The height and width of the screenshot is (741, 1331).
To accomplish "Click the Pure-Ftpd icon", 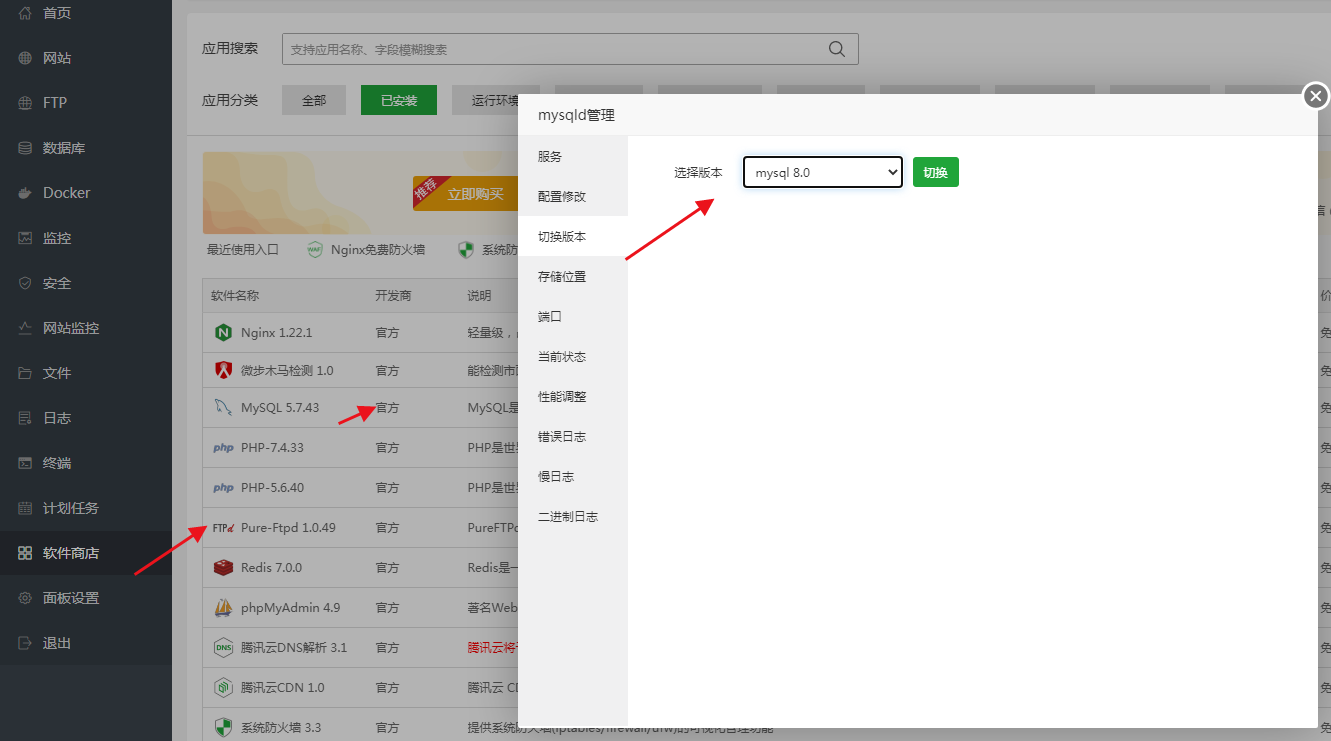I will tap(223, 528).
